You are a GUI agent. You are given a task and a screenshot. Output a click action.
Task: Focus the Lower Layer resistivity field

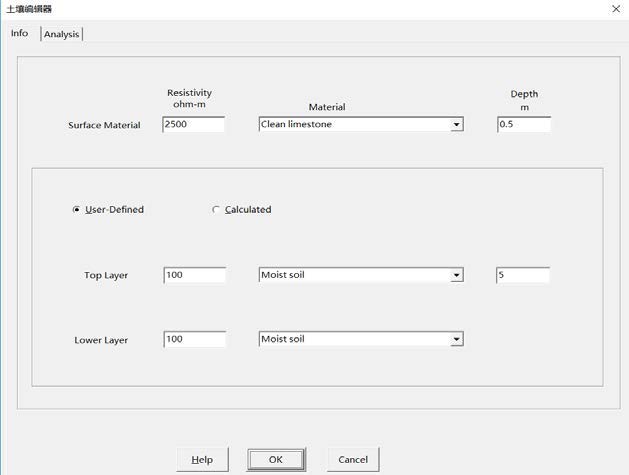point(194,340)
